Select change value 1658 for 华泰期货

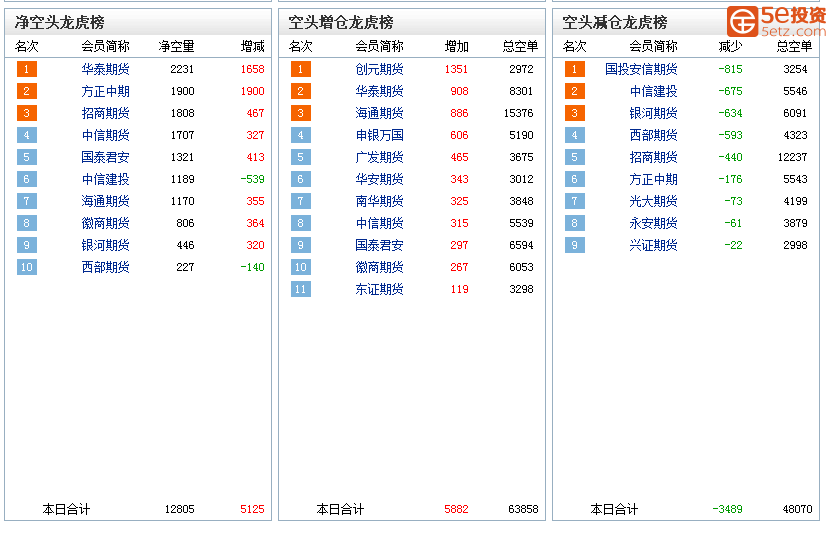tap(252, 69)
